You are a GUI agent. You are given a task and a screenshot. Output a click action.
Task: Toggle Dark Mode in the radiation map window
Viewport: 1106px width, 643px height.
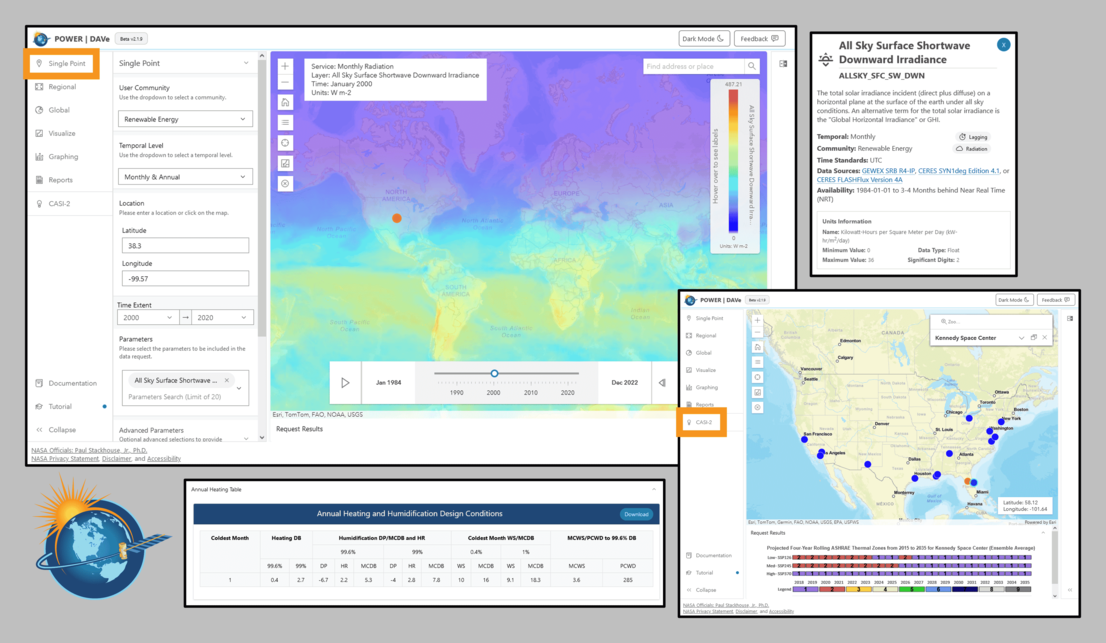[x=703, y=39]
